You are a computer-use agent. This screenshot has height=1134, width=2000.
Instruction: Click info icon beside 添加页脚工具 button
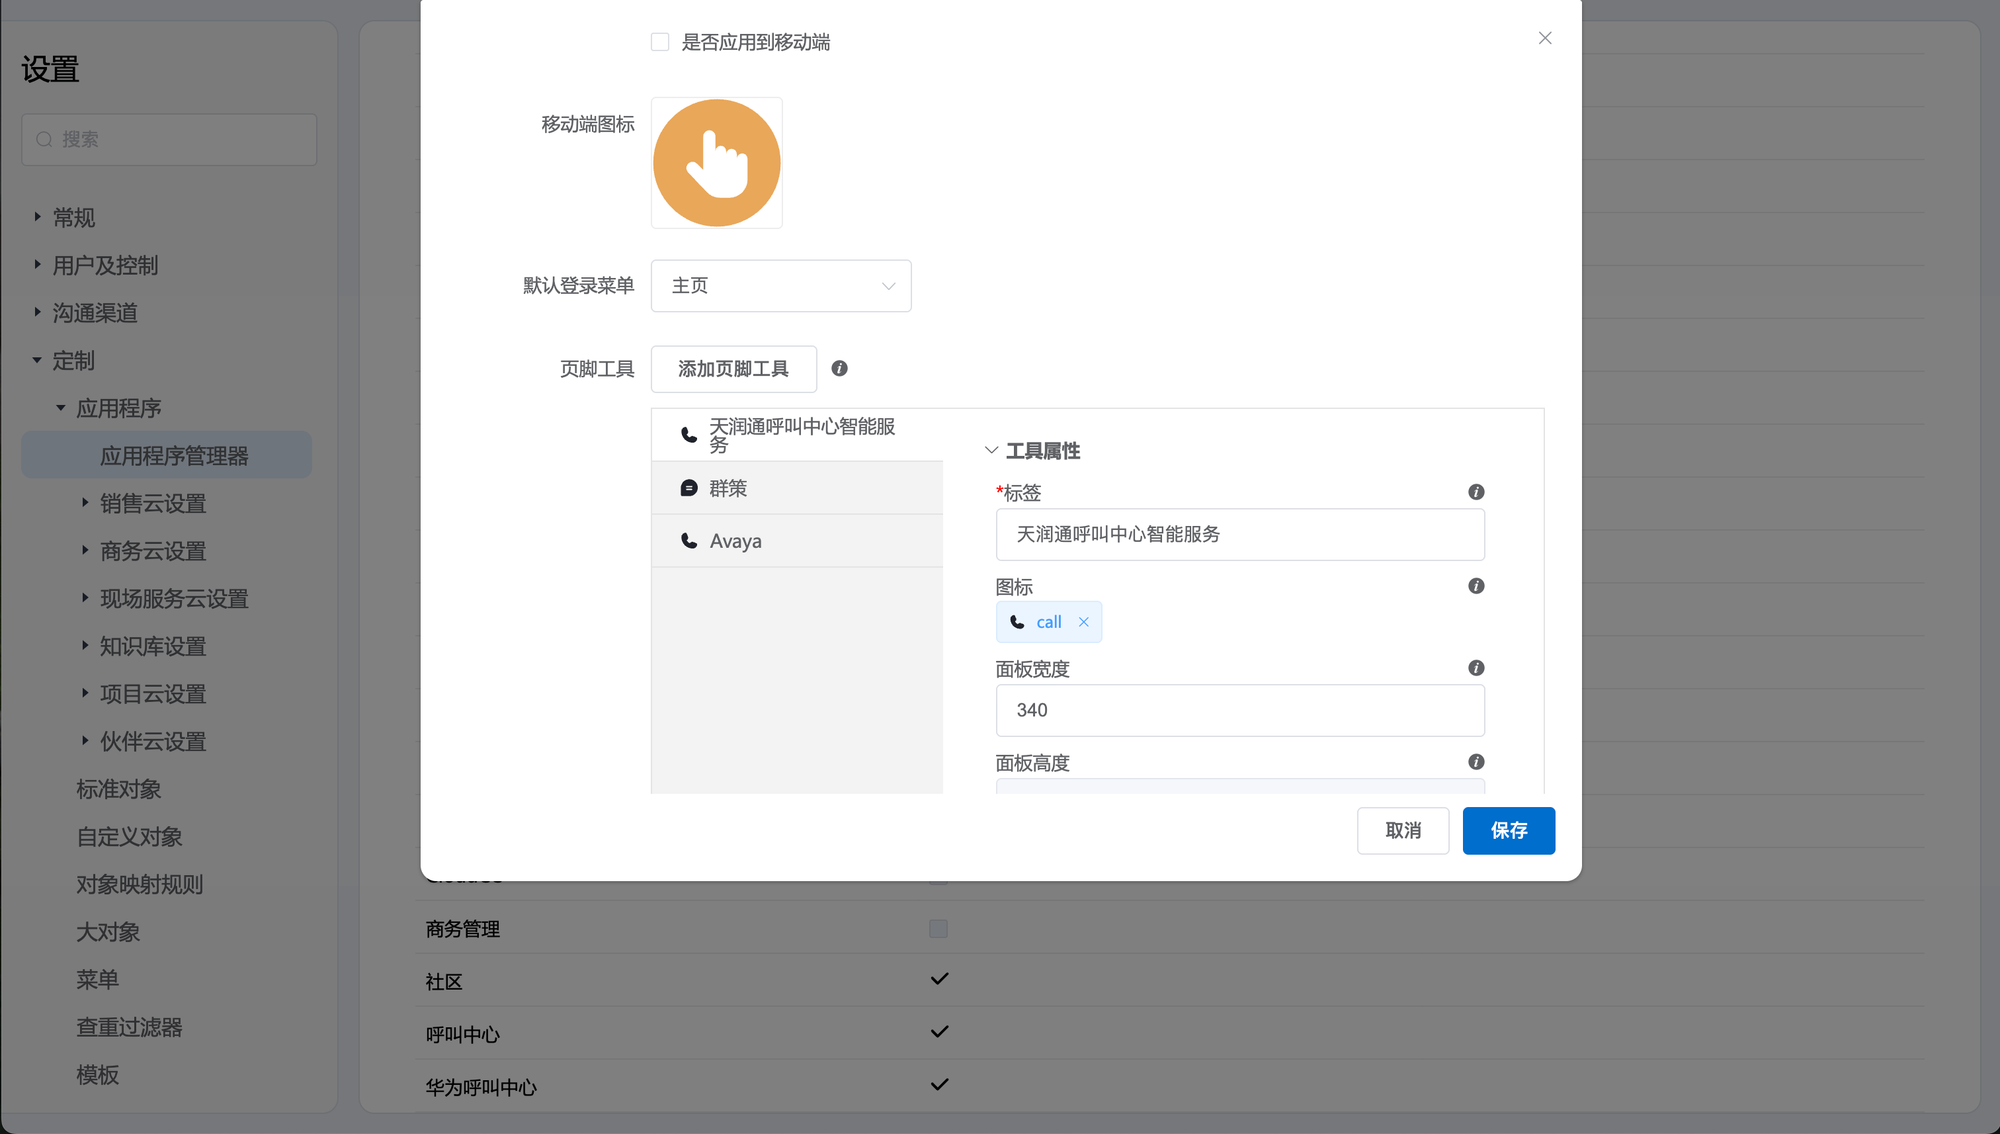(x=839, y=369)
